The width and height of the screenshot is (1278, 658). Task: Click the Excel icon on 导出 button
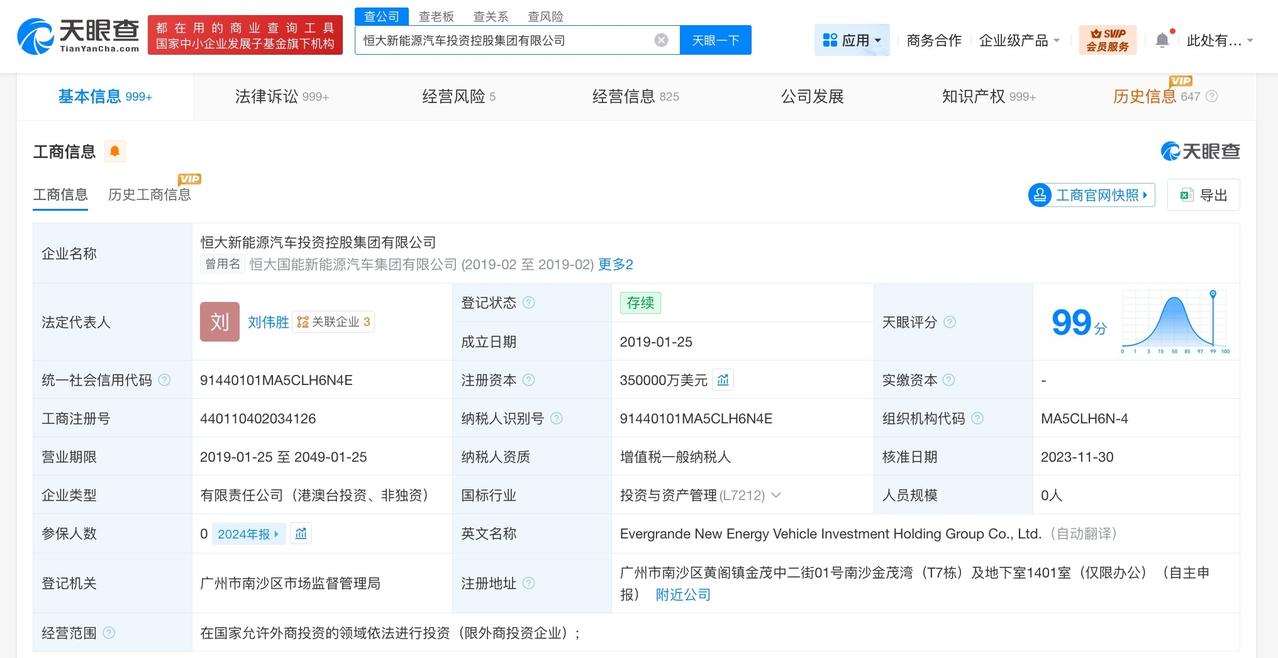(1186, 195)
